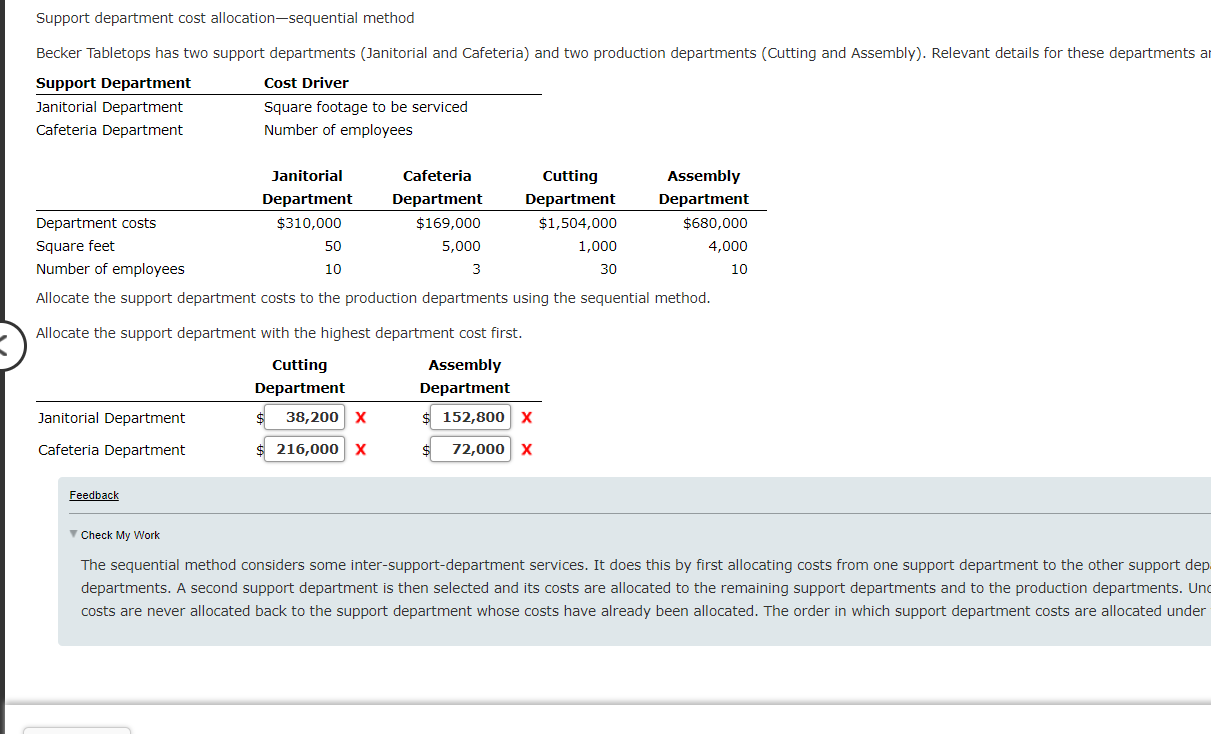Click inside the Janitorial Cutting answer field
Image resolution: width=1211 pixels, height=734 pixels.
click(303, 417)
